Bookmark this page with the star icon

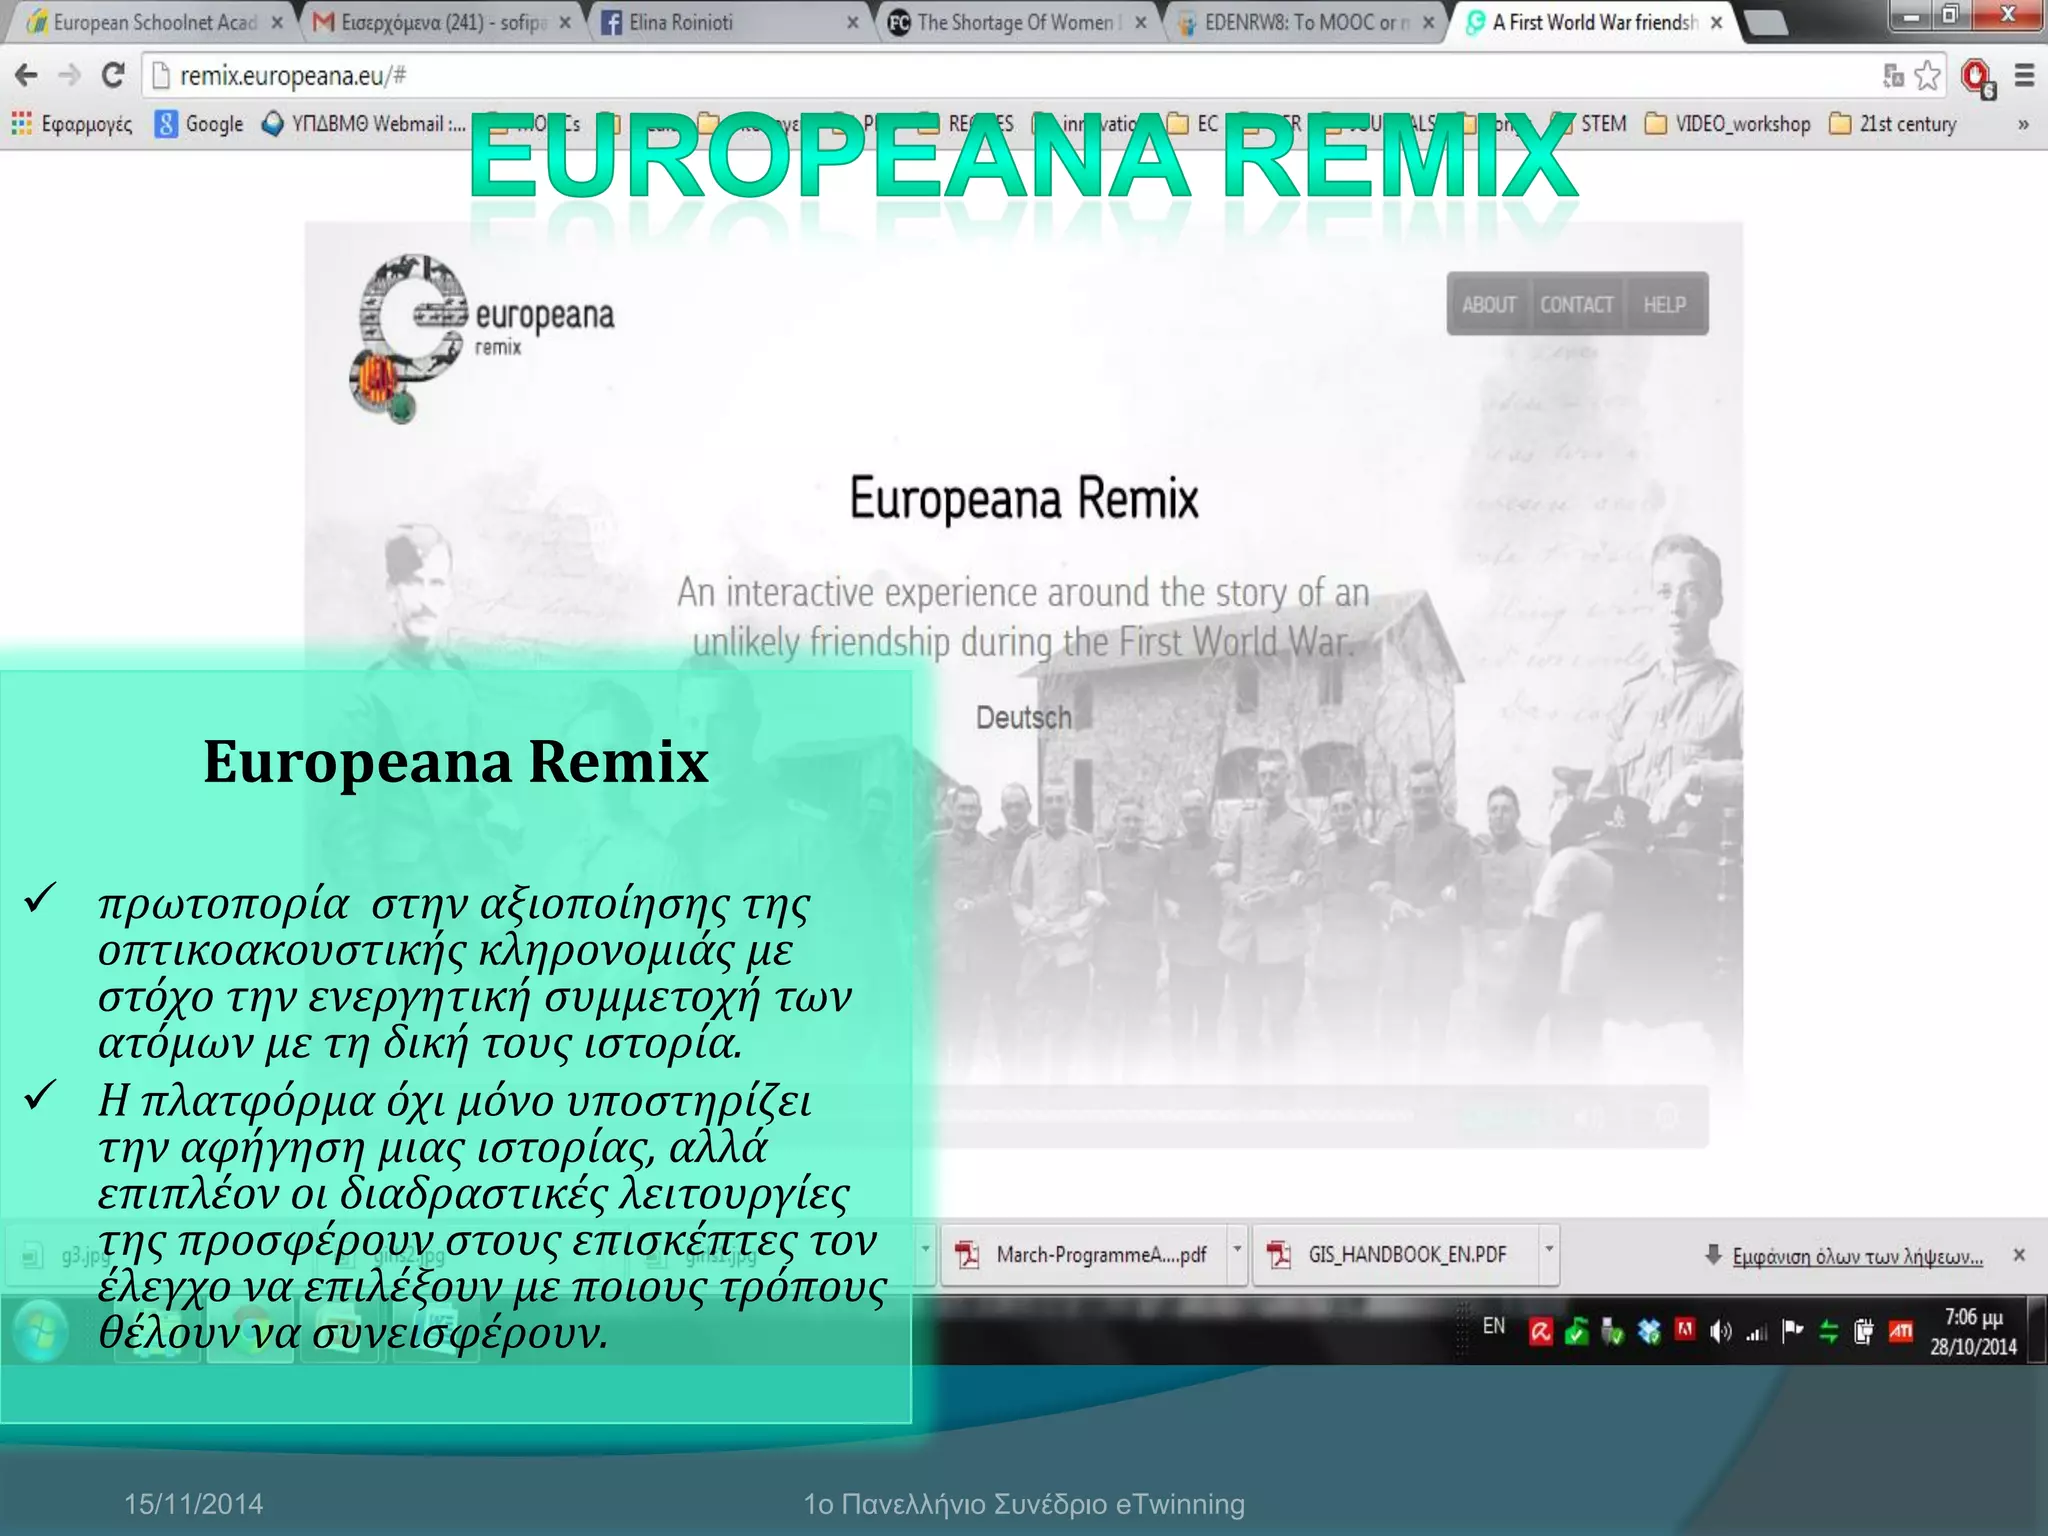pos(1927,75)
